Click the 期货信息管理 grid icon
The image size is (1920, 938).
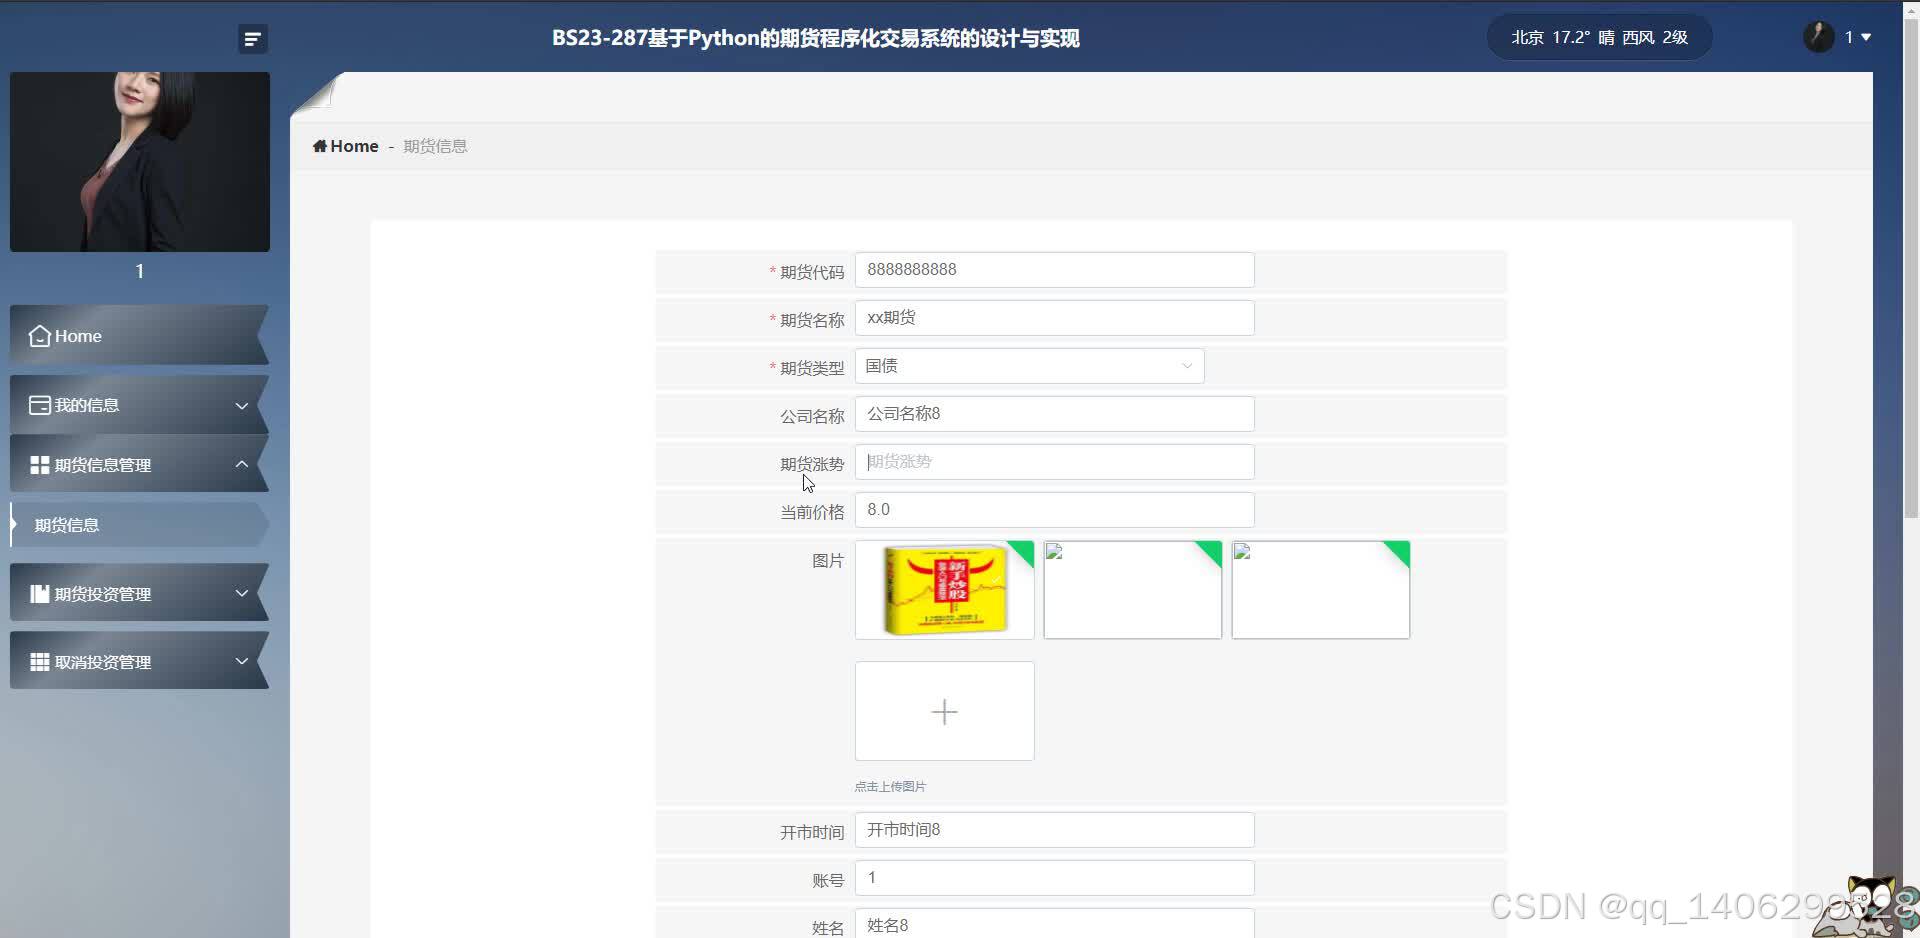[38, 464]
